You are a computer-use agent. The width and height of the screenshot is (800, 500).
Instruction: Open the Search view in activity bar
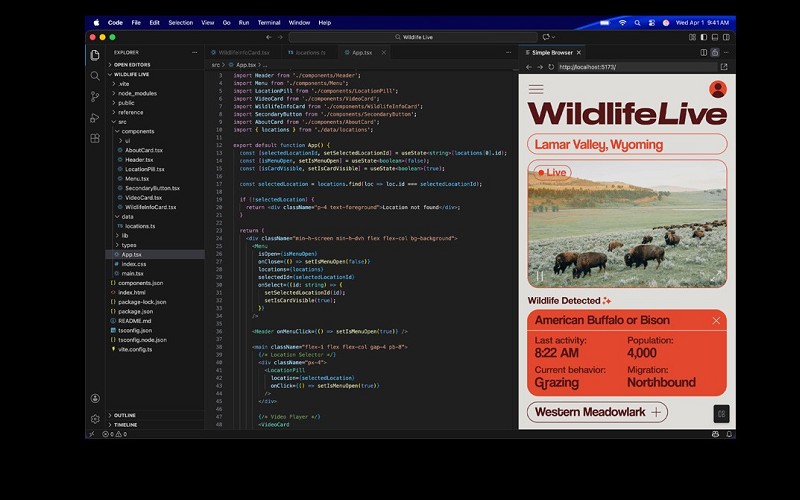95,76
